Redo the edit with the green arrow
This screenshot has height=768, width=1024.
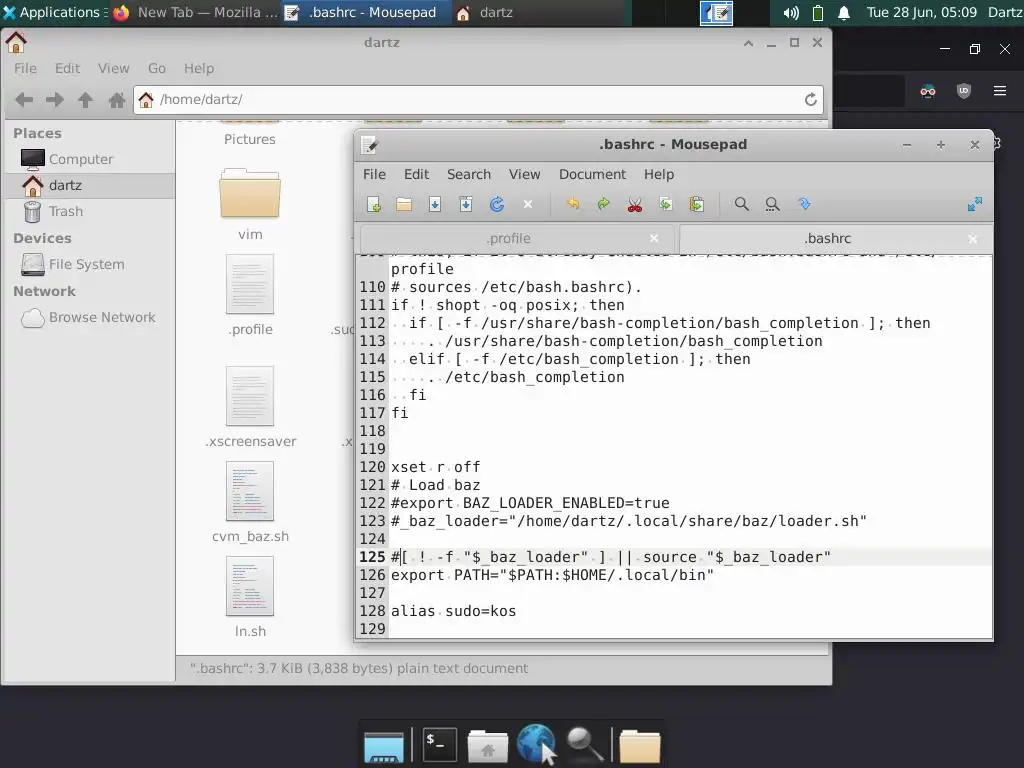[x=603, y=204]
